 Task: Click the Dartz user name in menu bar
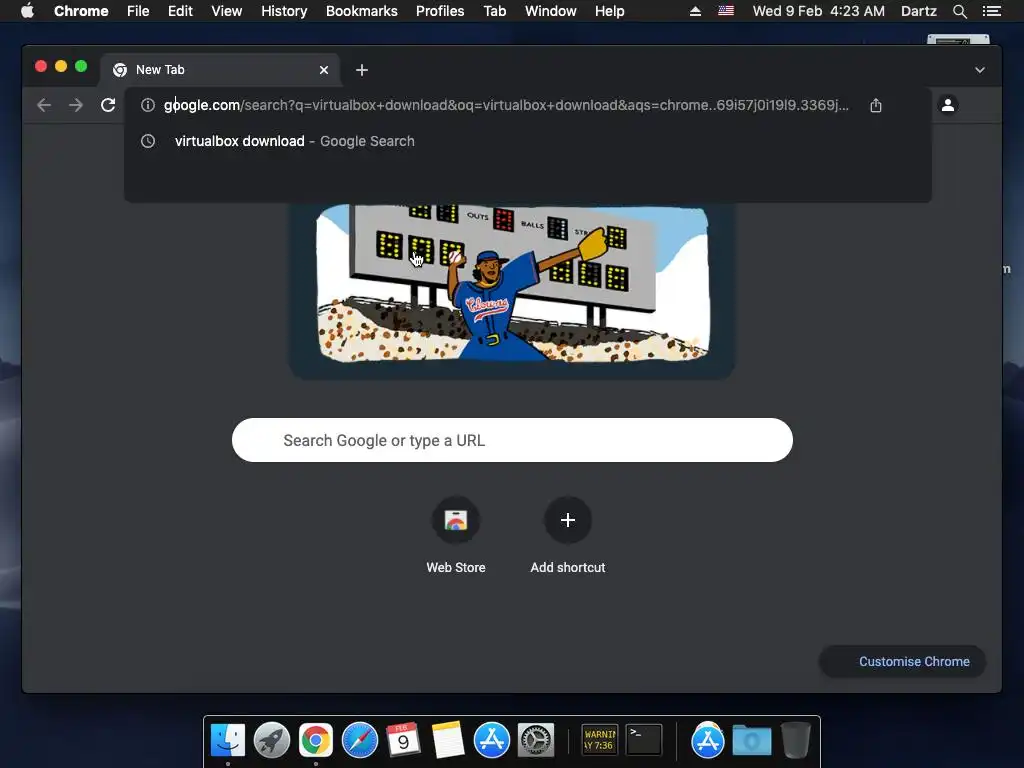click(x=918, y=11)
